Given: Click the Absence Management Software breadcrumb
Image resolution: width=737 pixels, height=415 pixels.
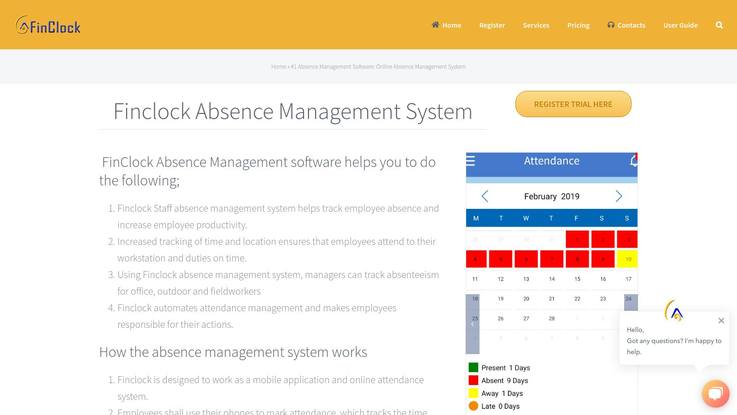Looking at the screenshot, I should pyautogui.click(x=378, y=67).
